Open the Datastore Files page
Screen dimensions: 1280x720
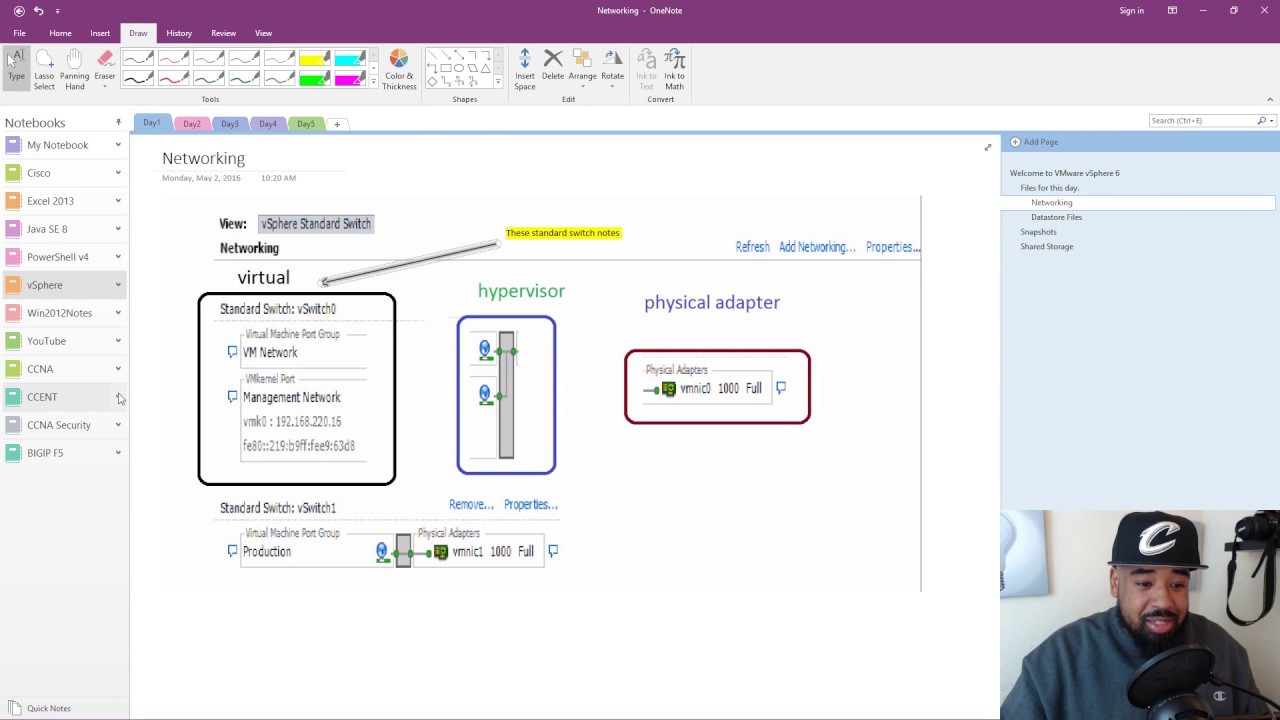(x=1056, y=217)
